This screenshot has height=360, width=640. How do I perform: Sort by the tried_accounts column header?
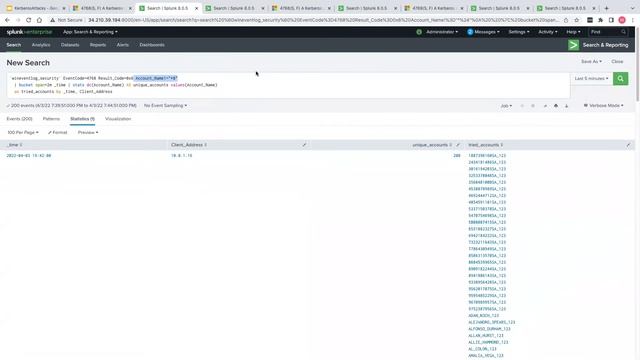(x=485, y=145)
